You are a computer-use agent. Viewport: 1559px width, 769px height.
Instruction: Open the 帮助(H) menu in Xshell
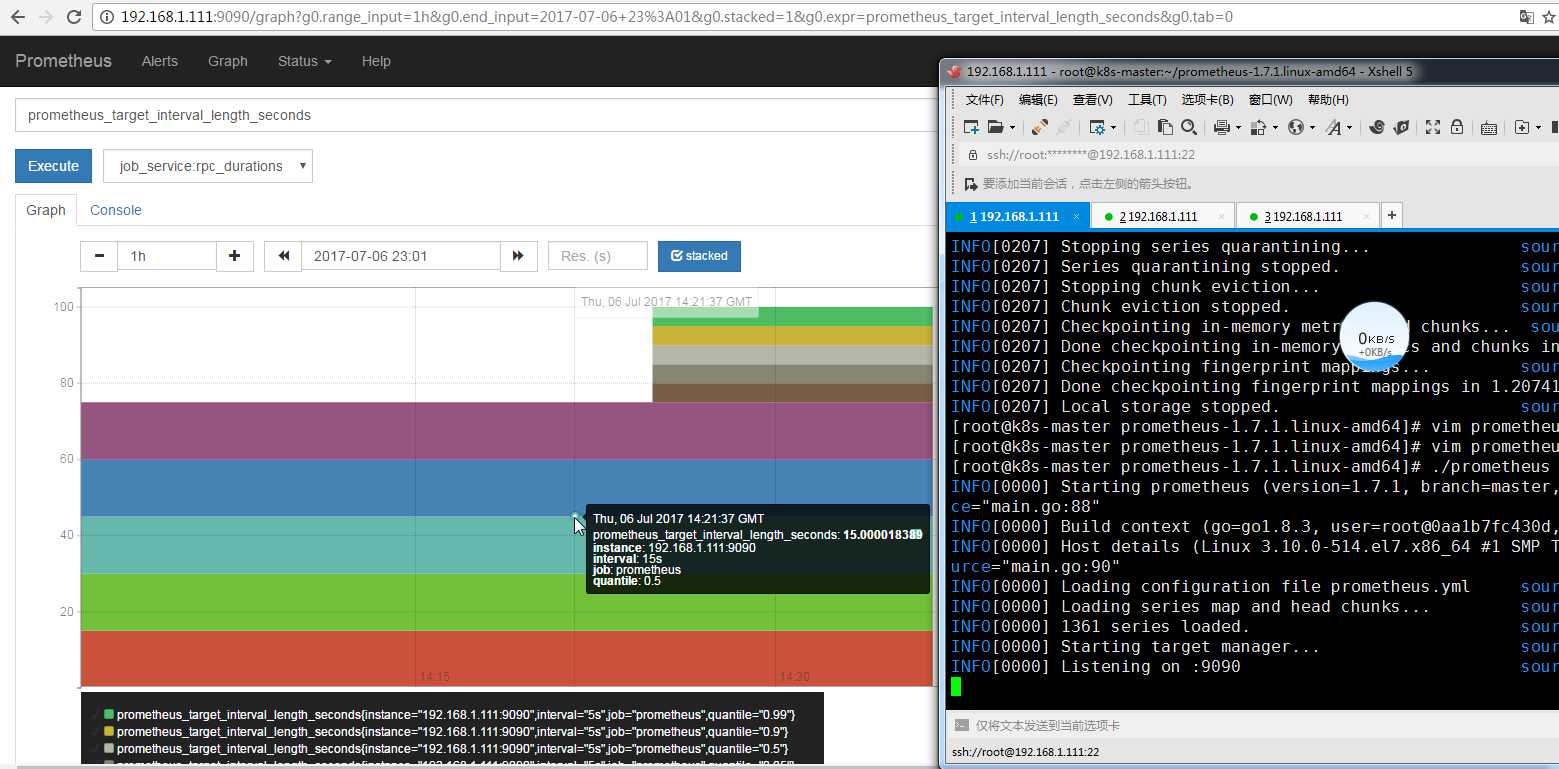click(x=1328, y=100)
